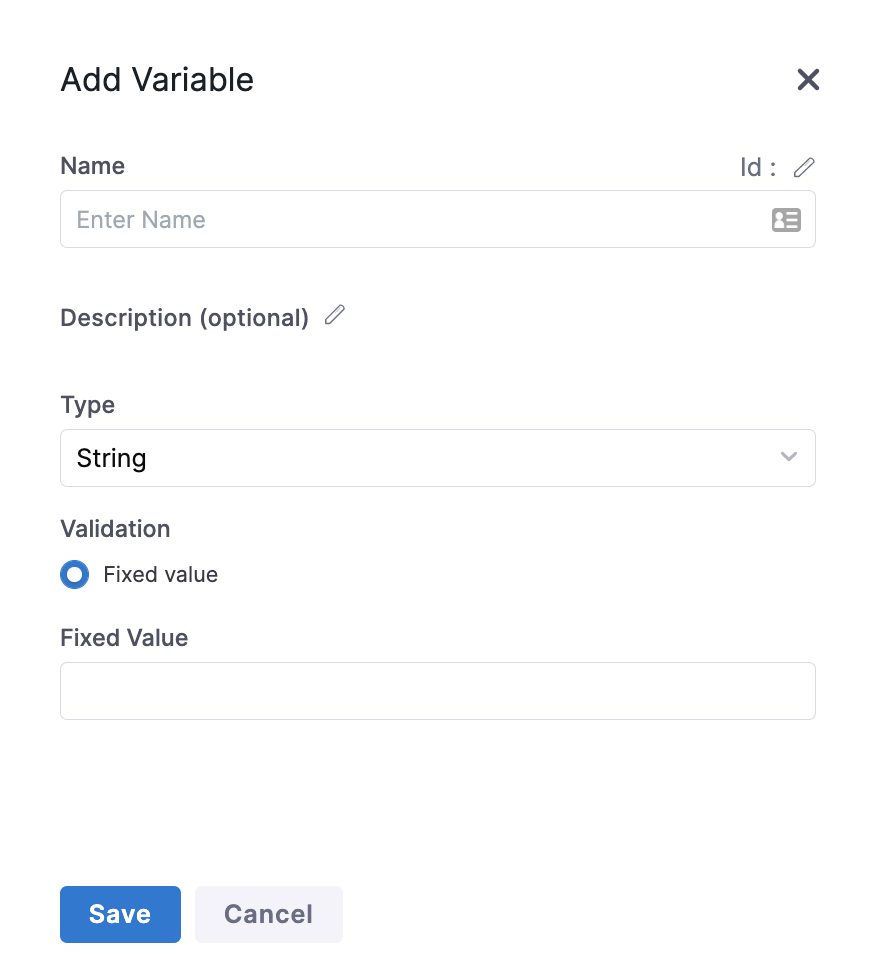Click the 'Add Variable' dialog title
Screen dimensions: 879x974
click(x=157, y=80)
